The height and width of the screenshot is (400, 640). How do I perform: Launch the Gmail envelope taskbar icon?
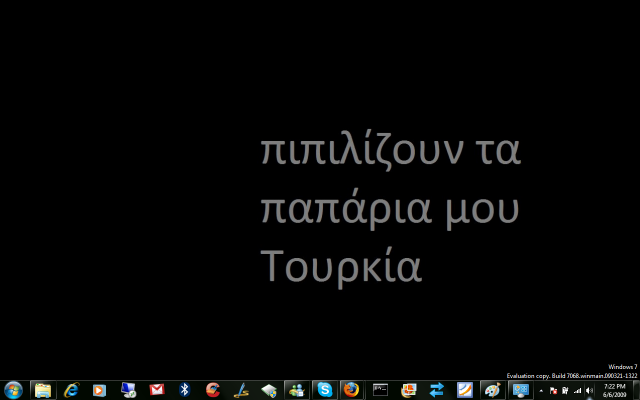pos(156,390)
